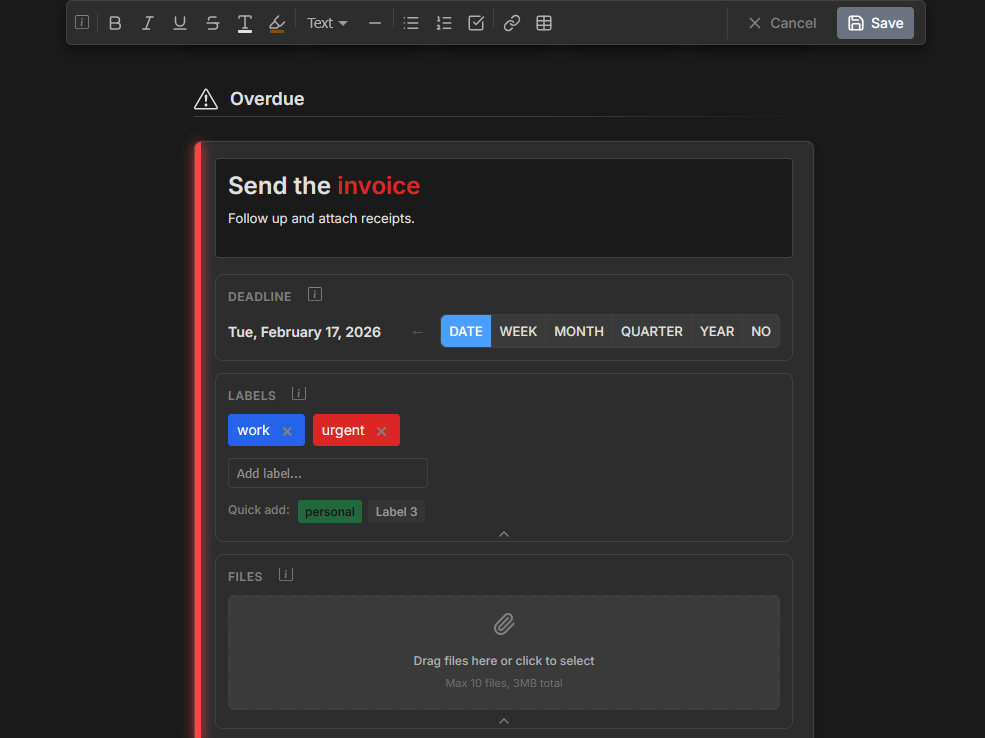This screenshot has height=738, width=985.
Task: Click the Add label input field
Action: coord(327,472)
